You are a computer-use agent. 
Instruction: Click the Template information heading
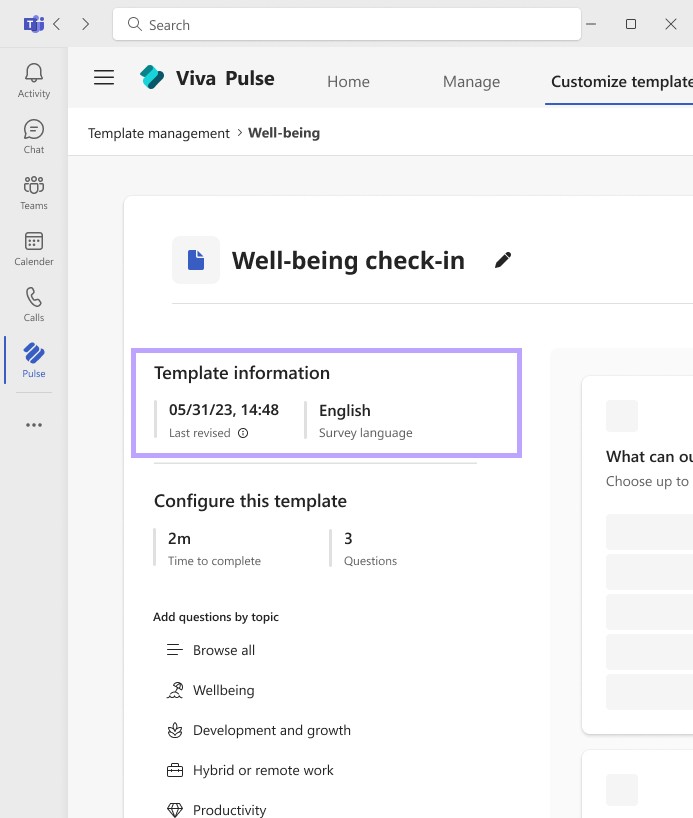[x=242, y=373]
